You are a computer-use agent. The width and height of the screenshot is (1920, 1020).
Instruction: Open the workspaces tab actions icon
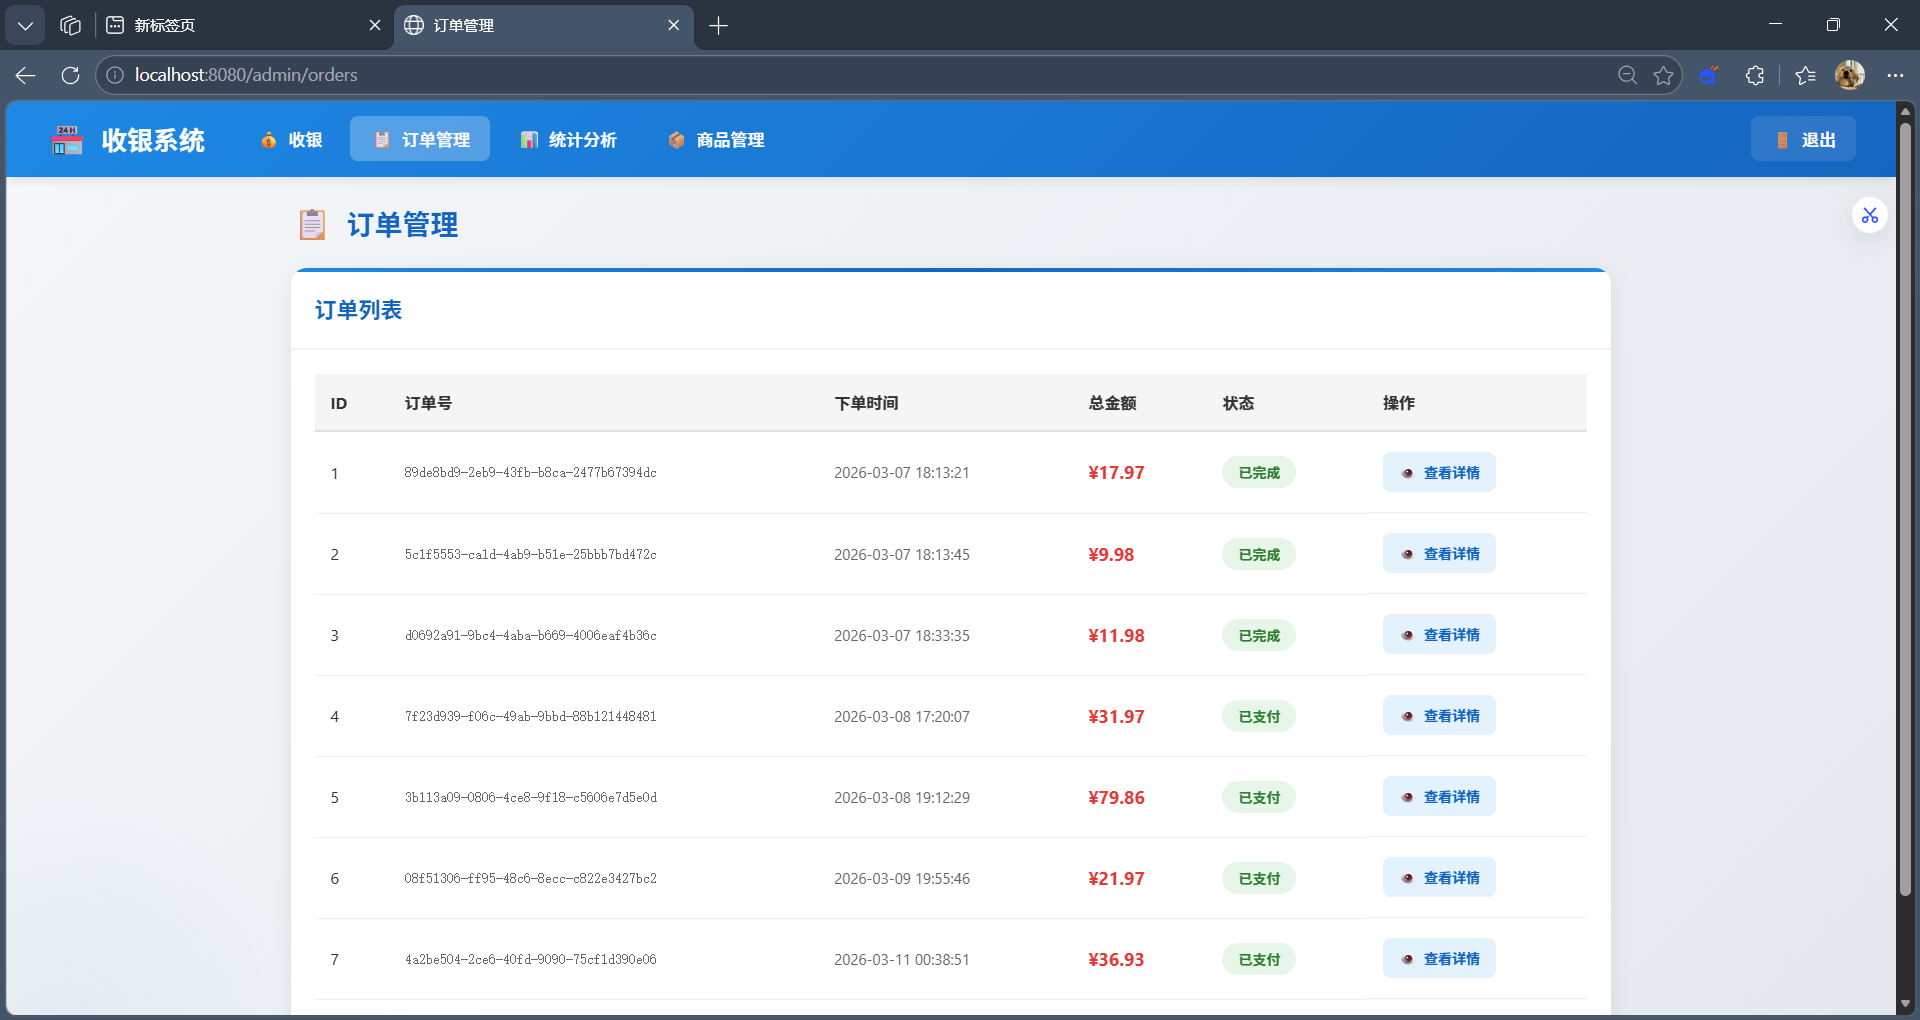coord(70,25)
